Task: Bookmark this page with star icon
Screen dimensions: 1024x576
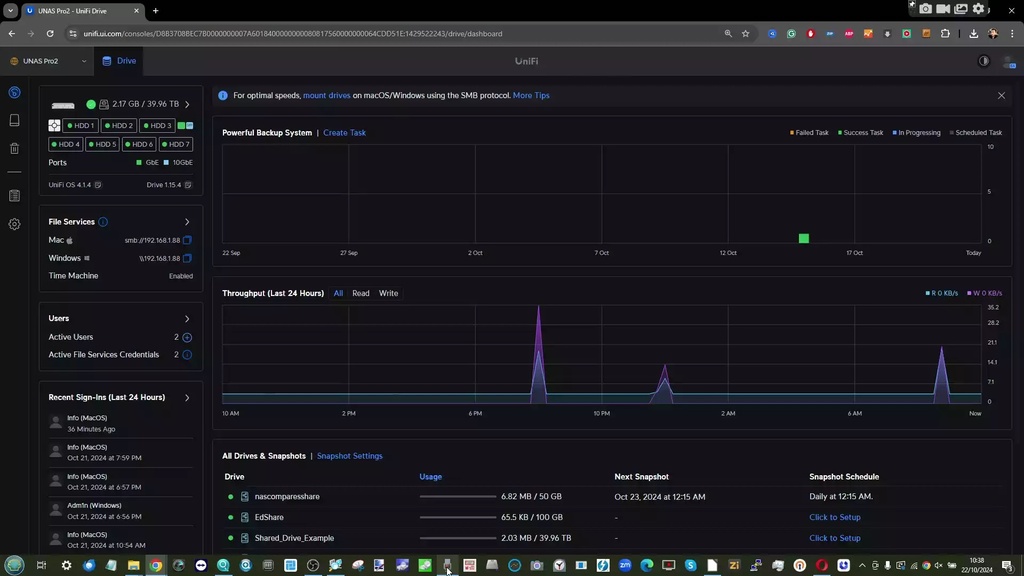Action: [745, 33]
